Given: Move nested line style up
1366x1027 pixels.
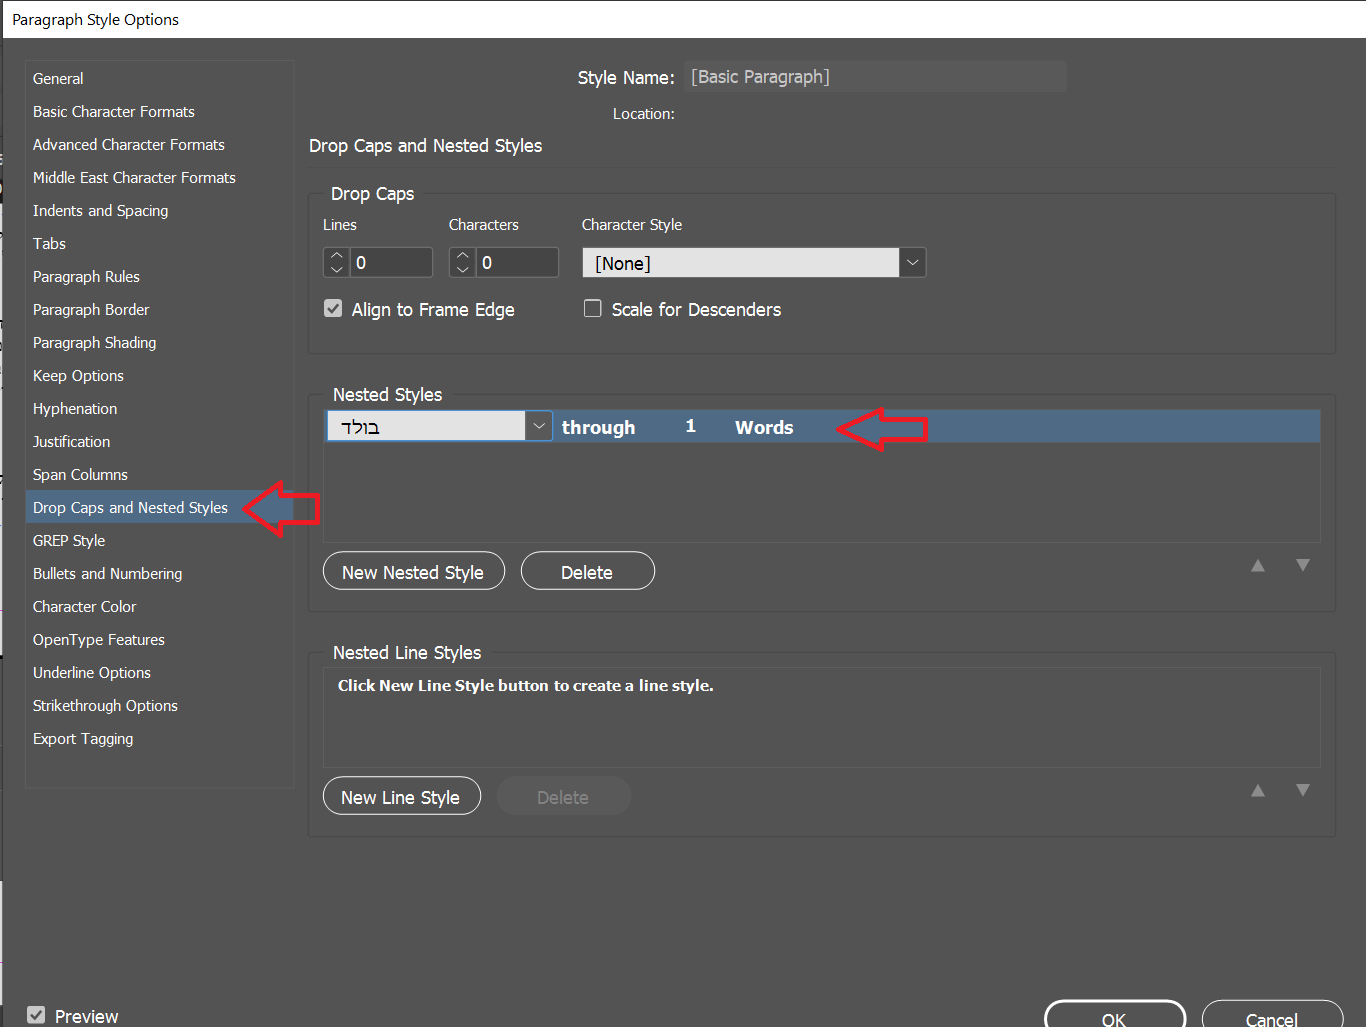Looking at the screenshot, I should pyautogui.click(x=1258, y=791).
